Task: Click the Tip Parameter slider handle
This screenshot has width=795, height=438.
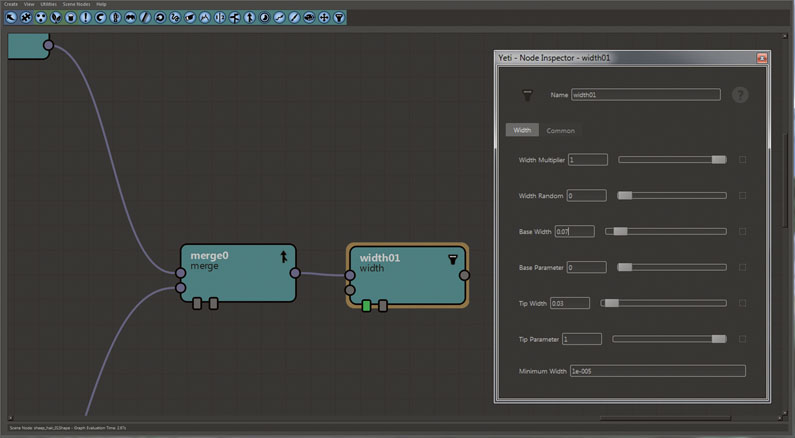Action: tap(719, 339)
